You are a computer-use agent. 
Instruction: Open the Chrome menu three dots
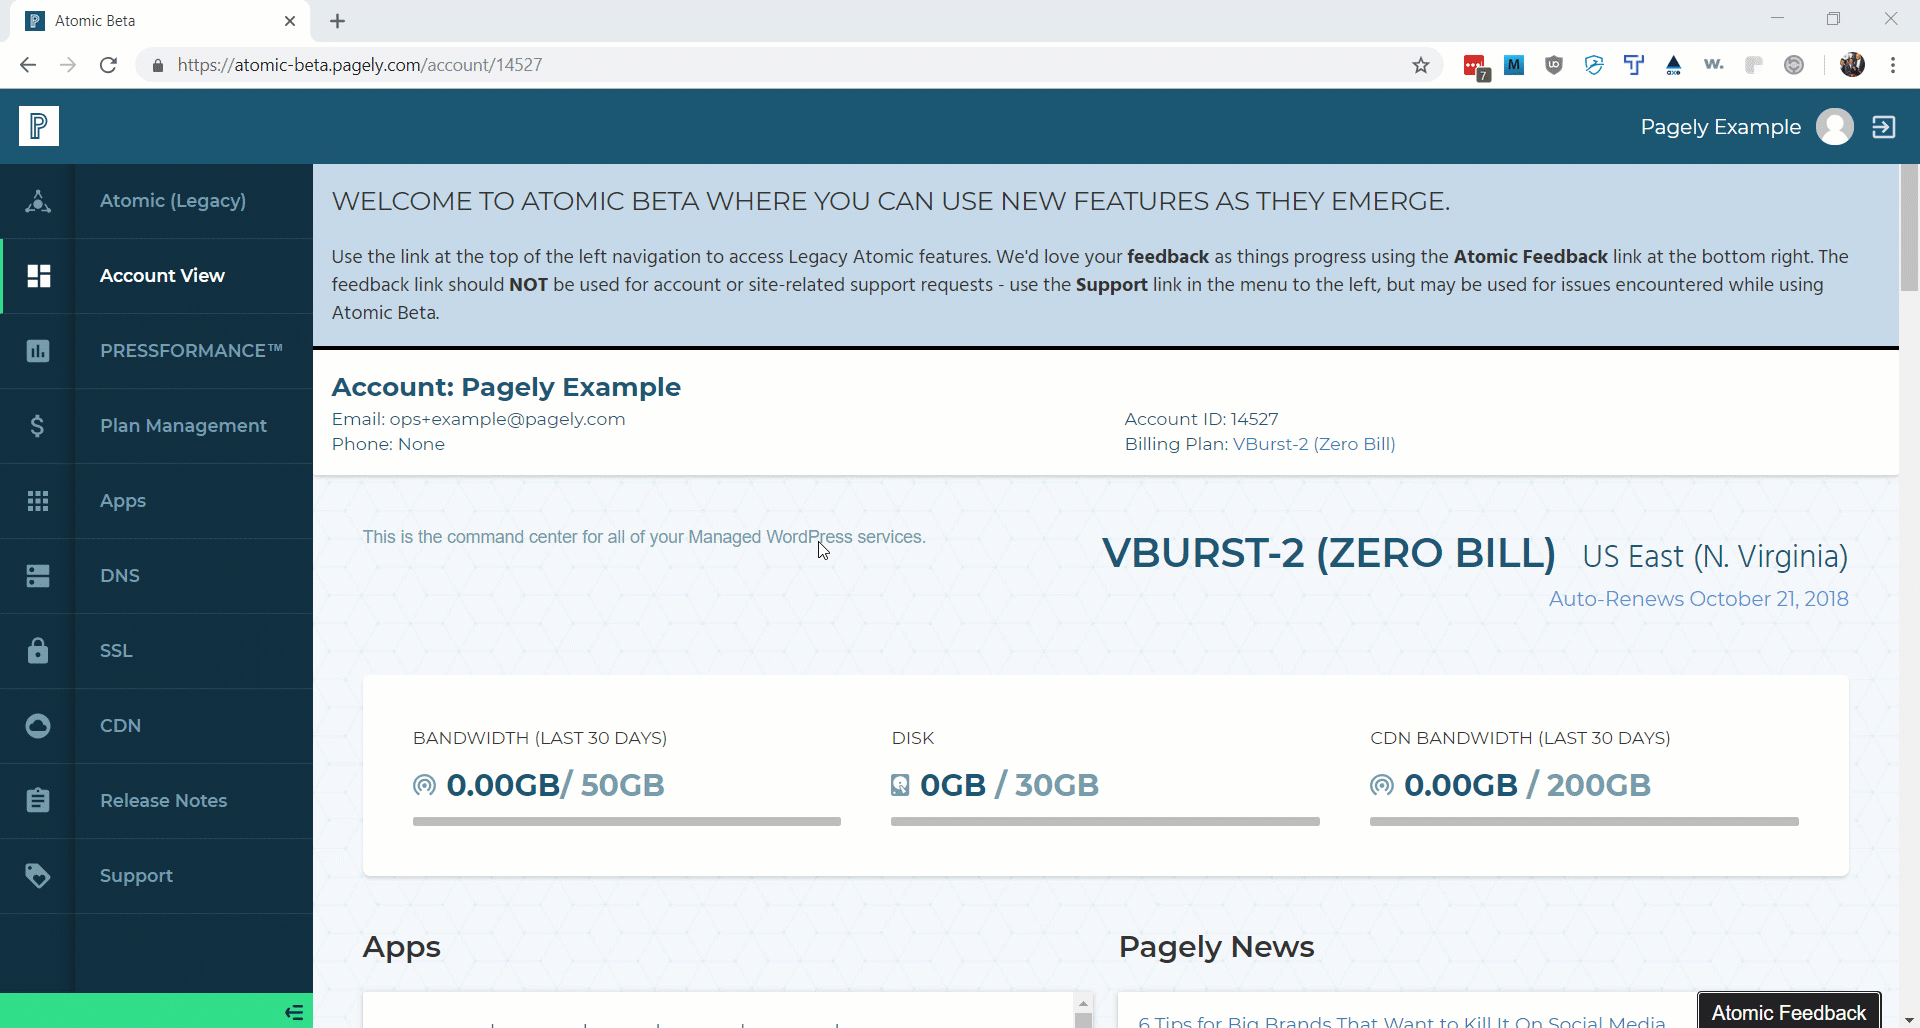pos(1893,65)
